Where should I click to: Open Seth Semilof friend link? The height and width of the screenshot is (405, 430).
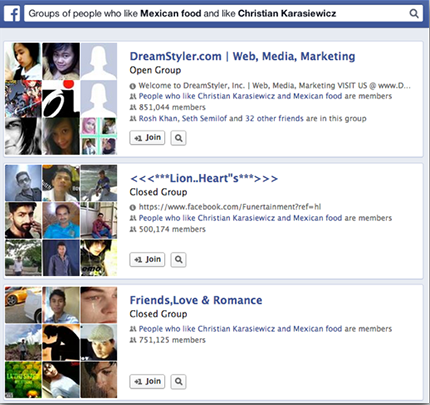pos(204,118)
